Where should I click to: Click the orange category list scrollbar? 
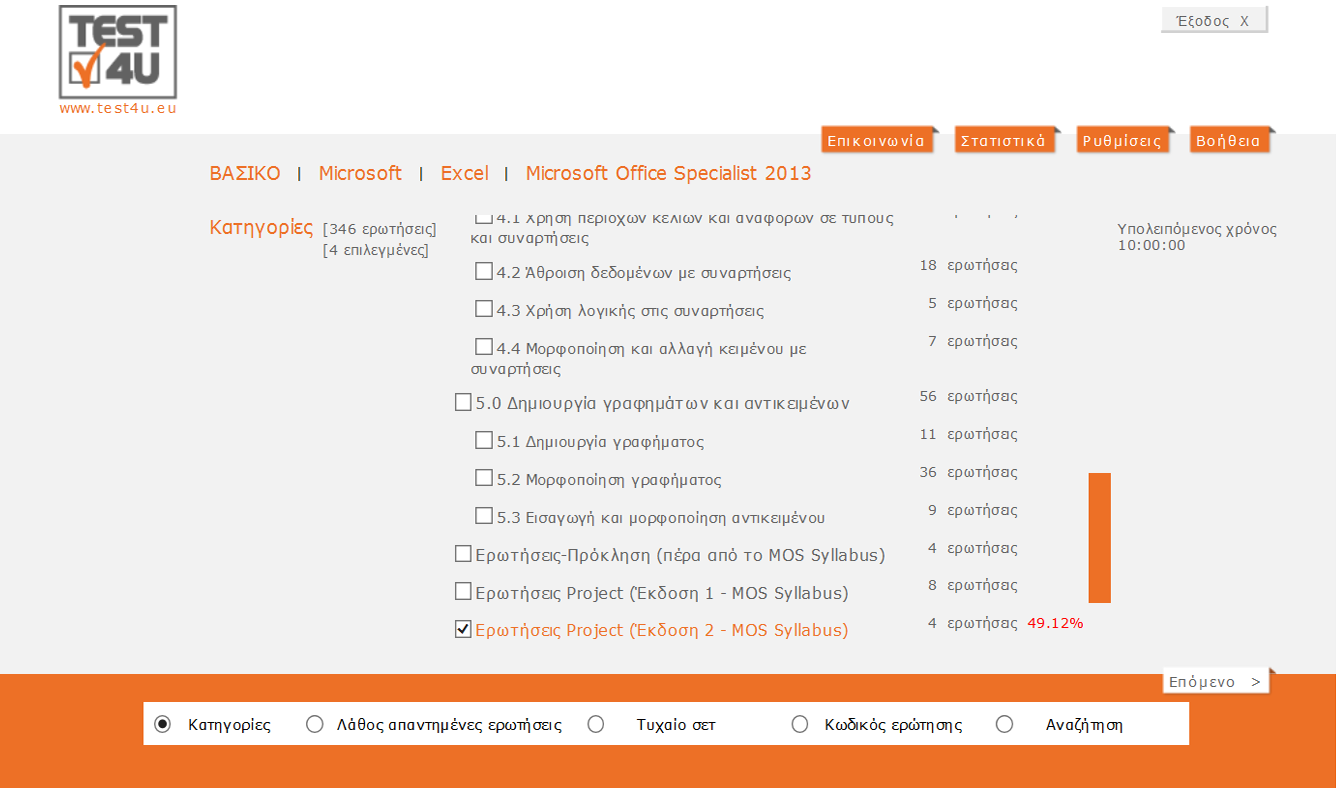(x=1100, y=538)
